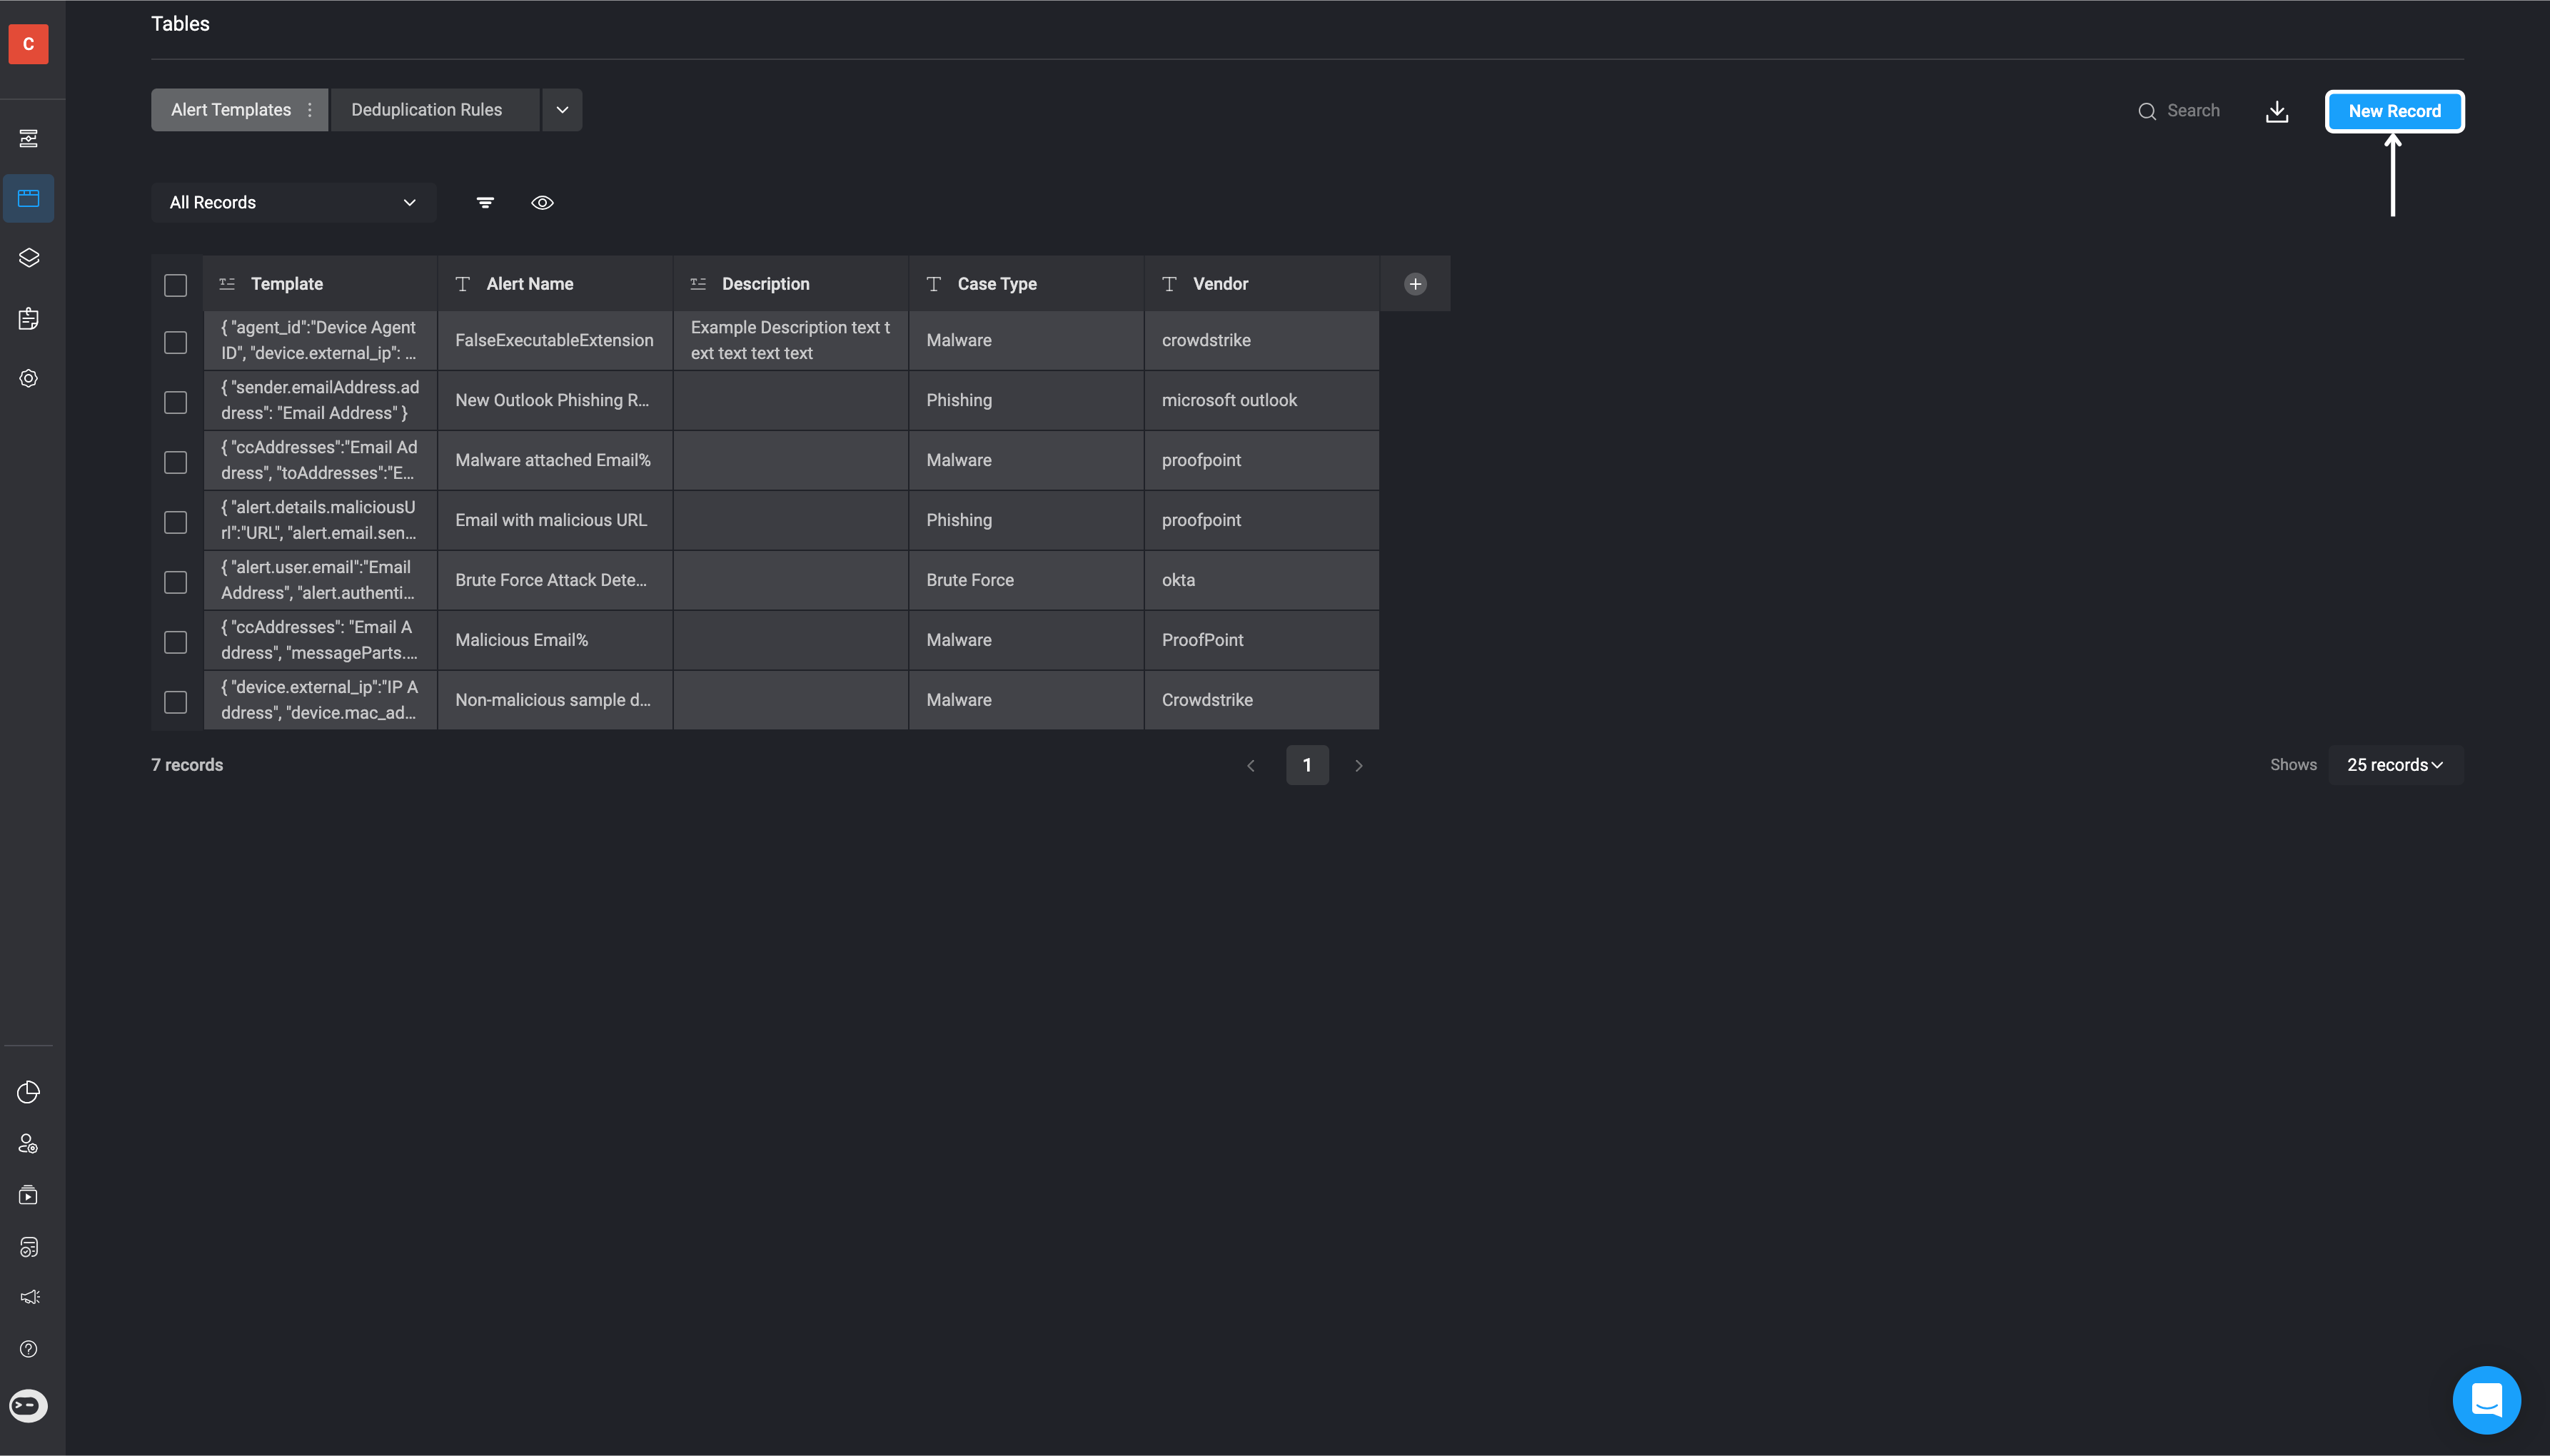The height and width of the screenshot is (1456, 2550).
Task: Select the Tables icon in sidebar
Action: click(x=29, y=198)
